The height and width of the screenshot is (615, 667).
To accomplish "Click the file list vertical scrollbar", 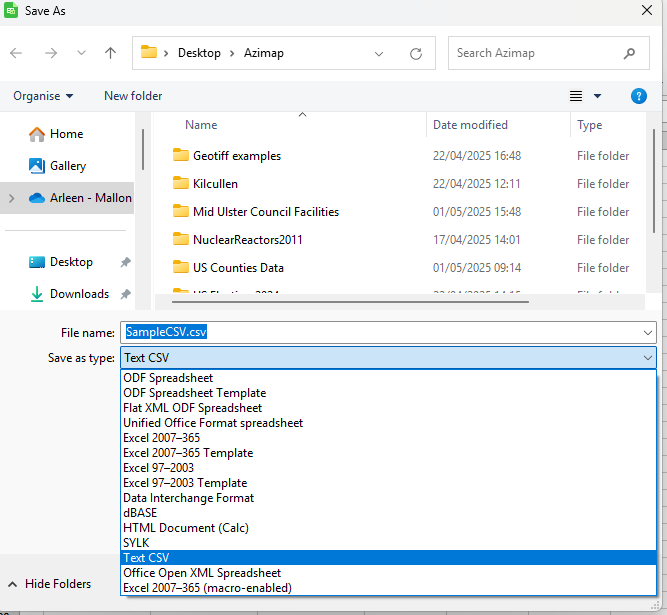I will click(654, 181).
